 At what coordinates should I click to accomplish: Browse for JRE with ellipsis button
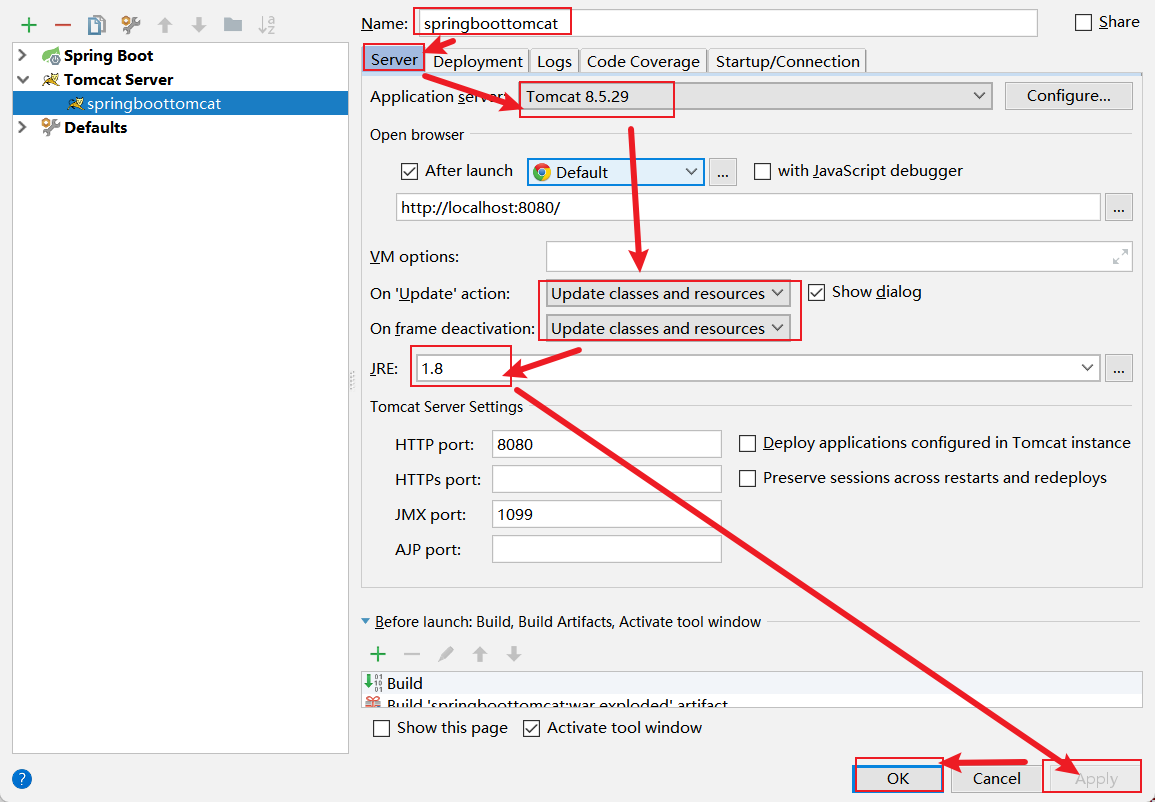(1118, 368)
